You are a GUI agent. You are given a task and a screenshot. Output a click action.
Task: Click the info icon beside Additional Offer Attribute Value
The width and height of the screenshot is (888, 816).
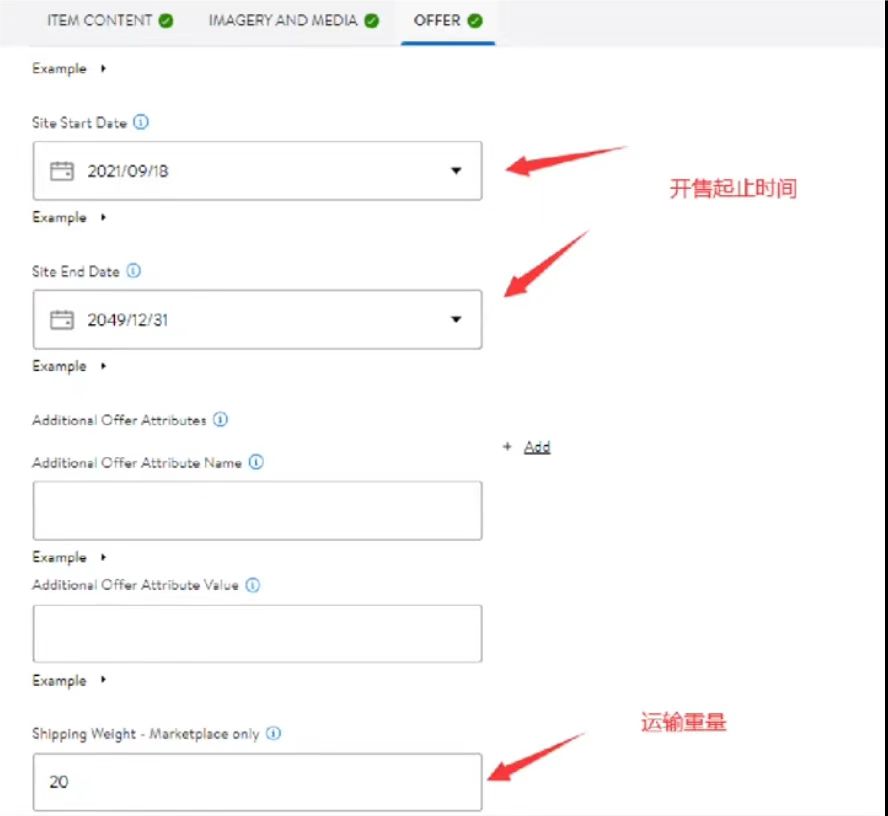point(252,585)
